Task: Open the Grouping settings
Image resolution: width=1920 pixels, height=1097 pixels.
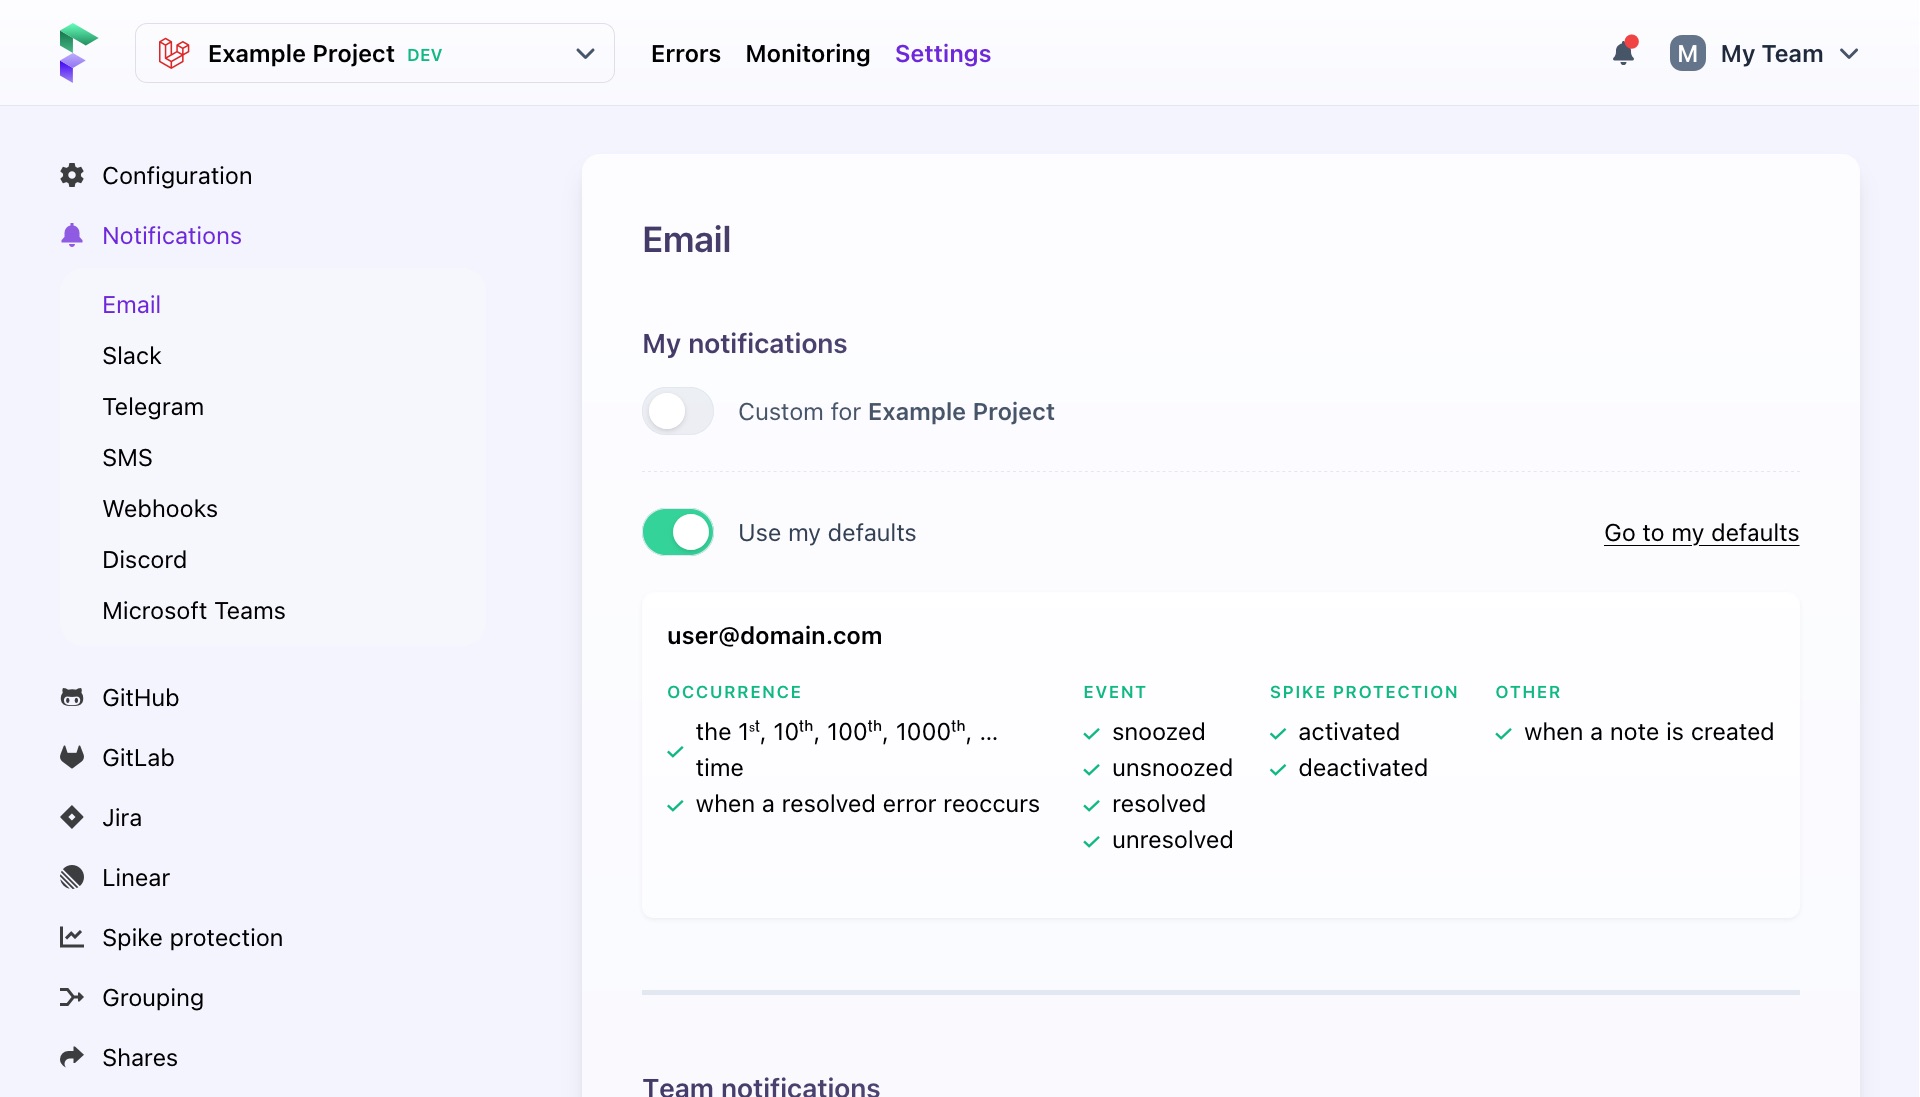Action: pos(152,997)
